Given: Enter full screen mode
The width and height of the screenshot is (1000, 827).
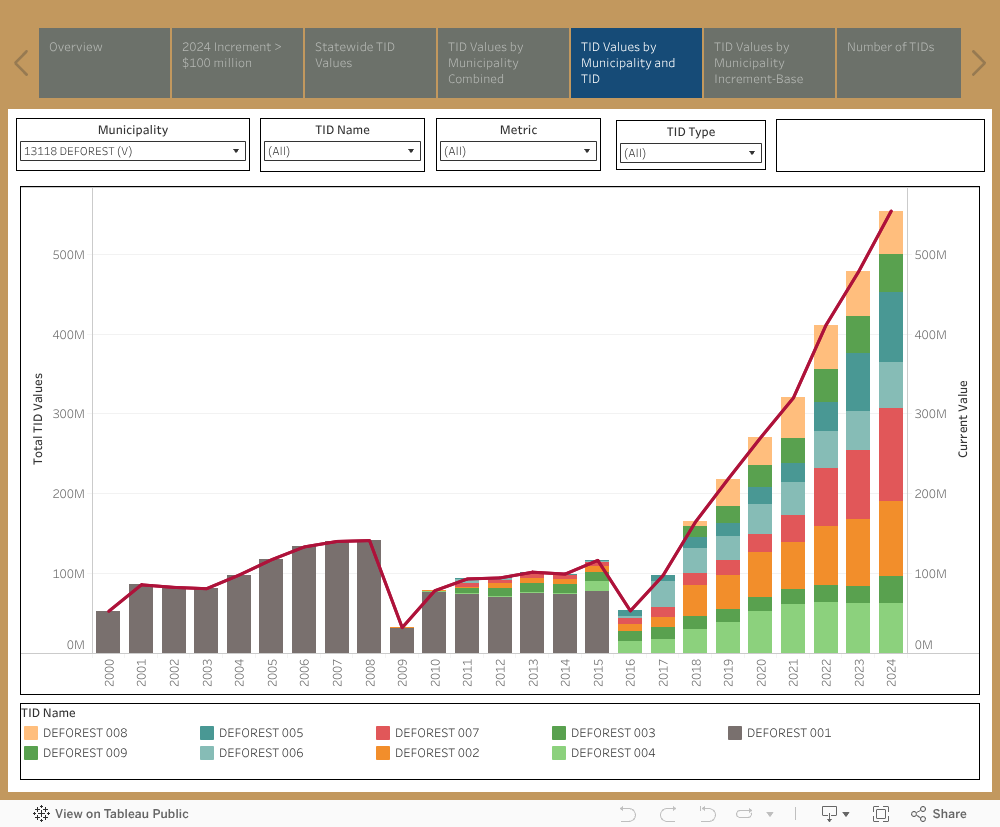Looking at the screenshot, I should [881, 814].
